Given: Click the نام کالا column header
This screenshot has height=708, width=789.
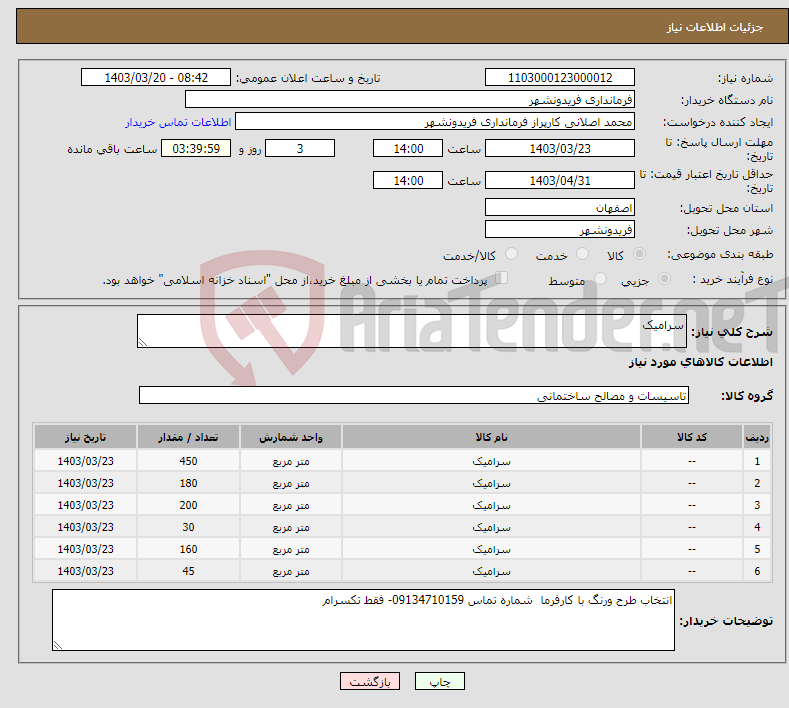Looking at the screenshot, I should 491,437.
